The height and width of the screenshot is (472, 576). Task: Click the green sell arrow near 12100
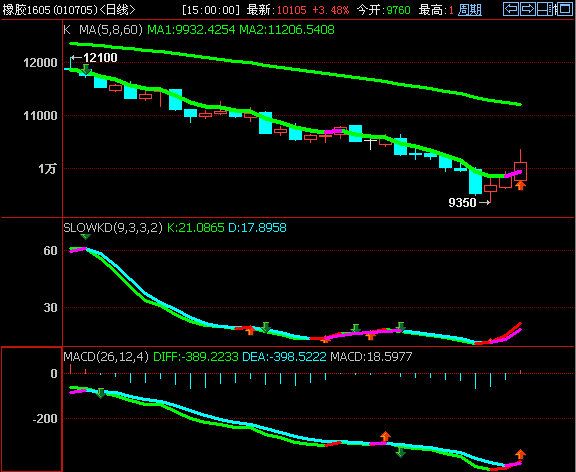tap(86, 69)
